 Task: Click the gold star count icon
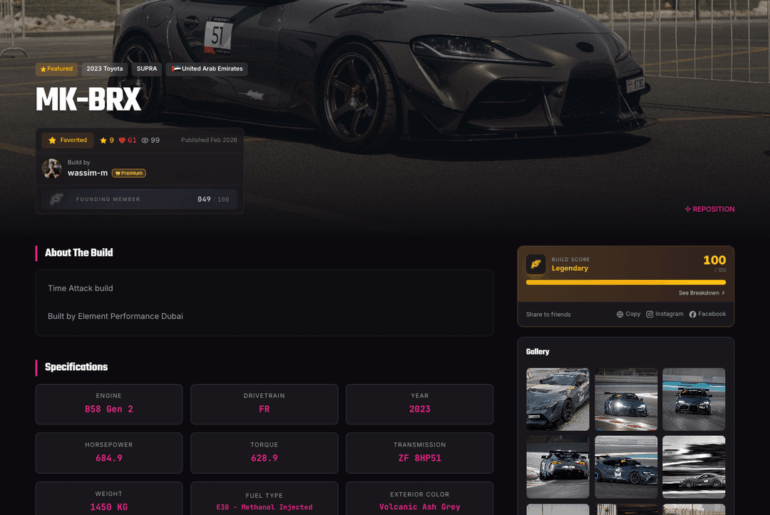click(x=103, y=140)
